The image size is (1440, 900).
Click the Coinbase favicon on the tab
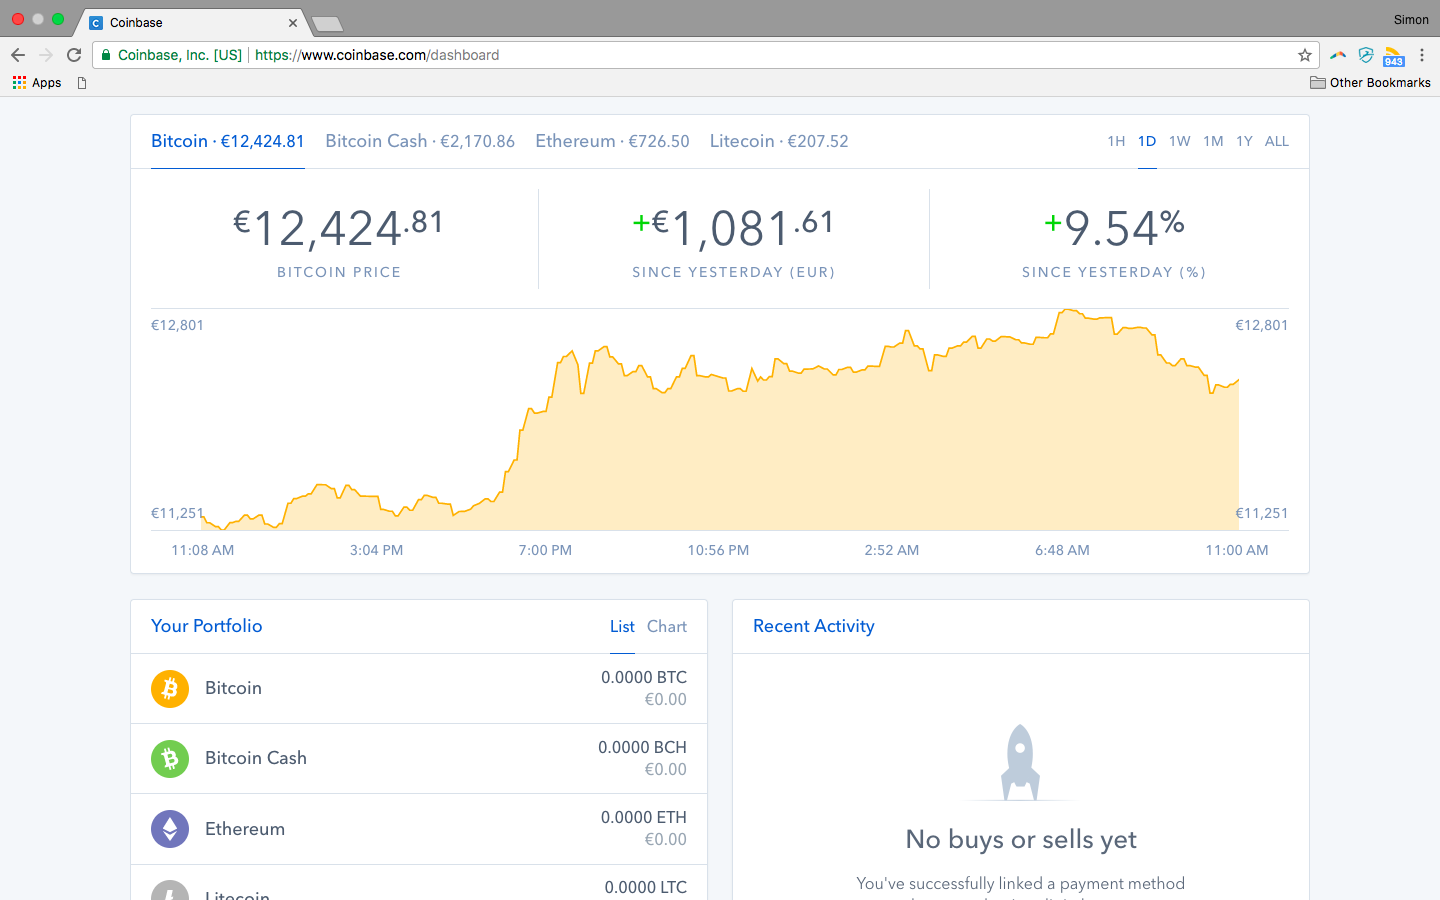click(x=96, y=22)
